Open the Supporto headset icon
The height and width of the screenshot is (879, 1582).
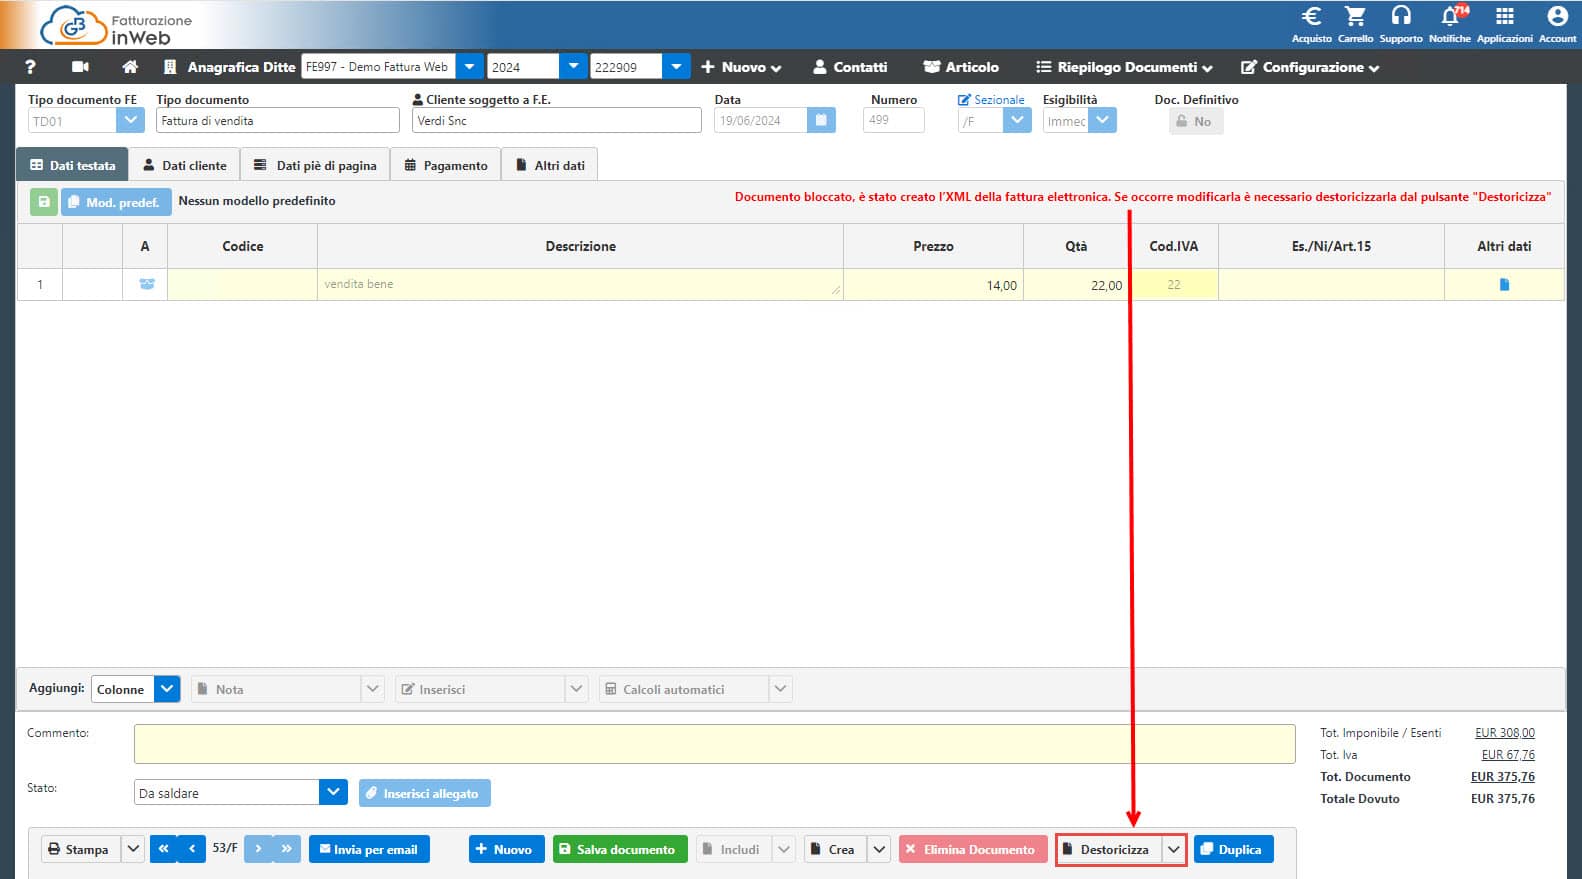1400,25
